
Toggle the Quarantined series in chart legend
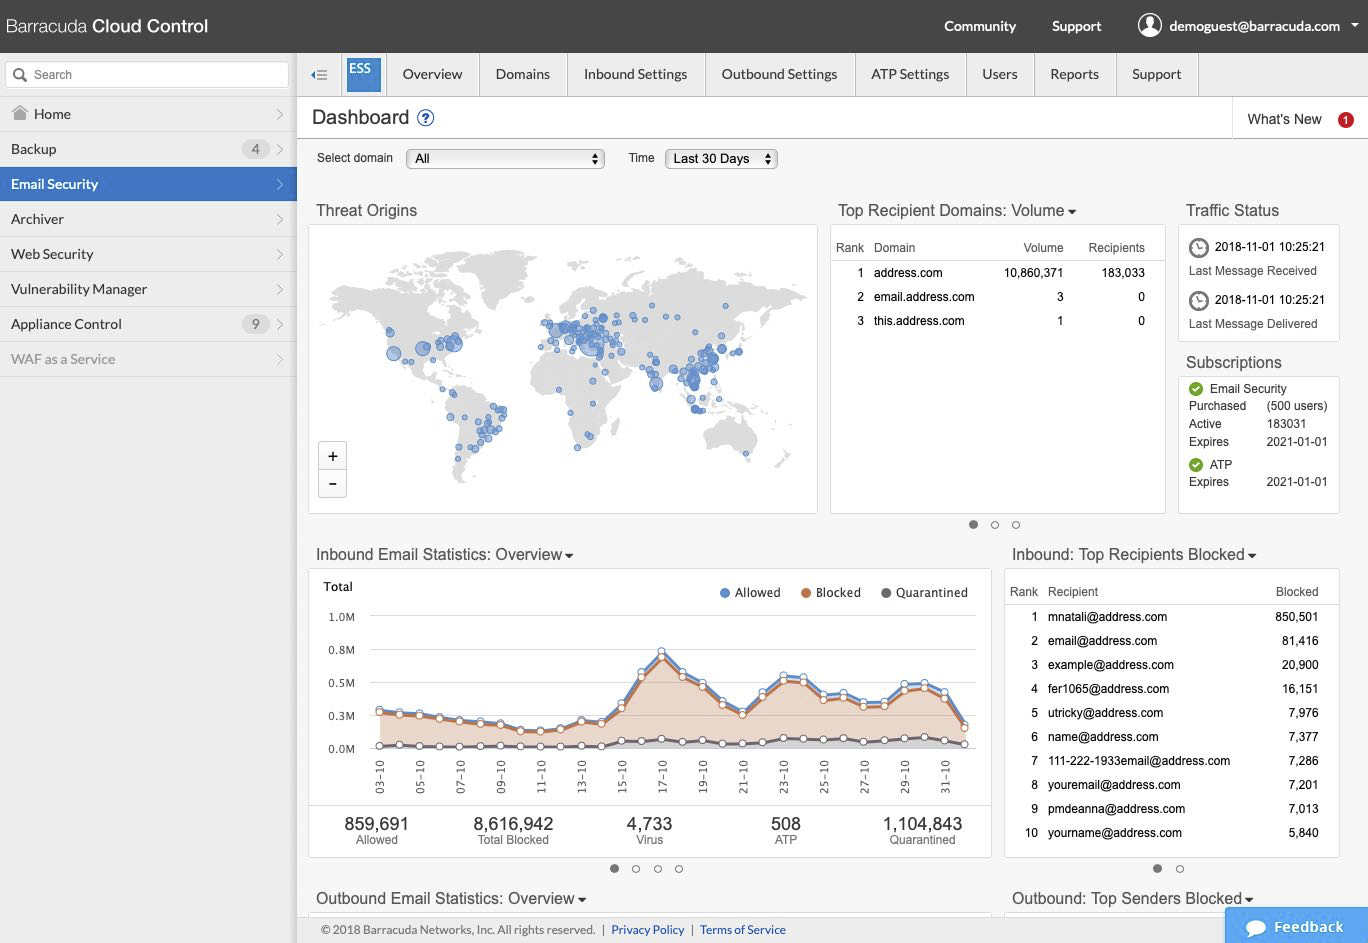(925, 593)
